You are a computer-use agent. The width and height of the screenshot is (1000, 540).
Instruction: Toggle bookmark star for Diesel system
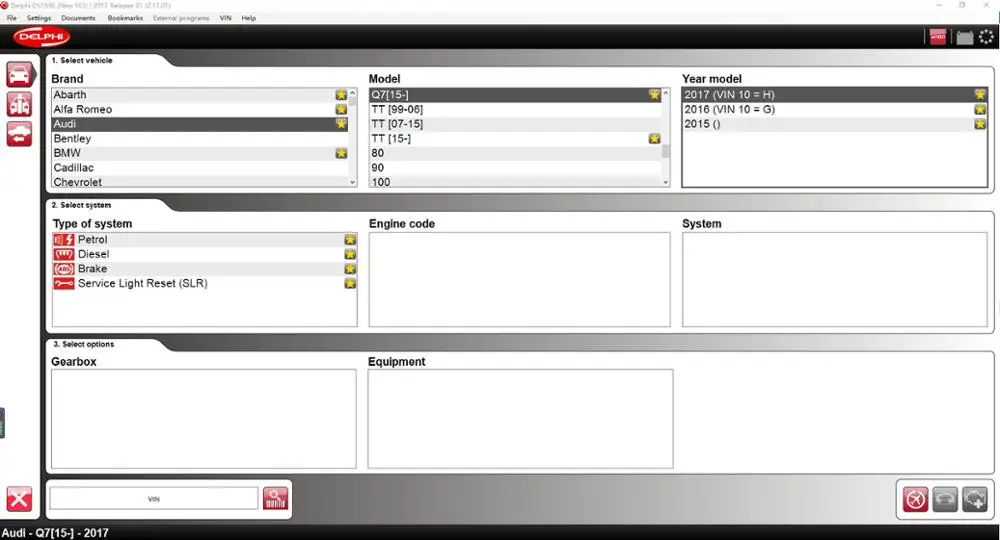click(x=350, y=254)
